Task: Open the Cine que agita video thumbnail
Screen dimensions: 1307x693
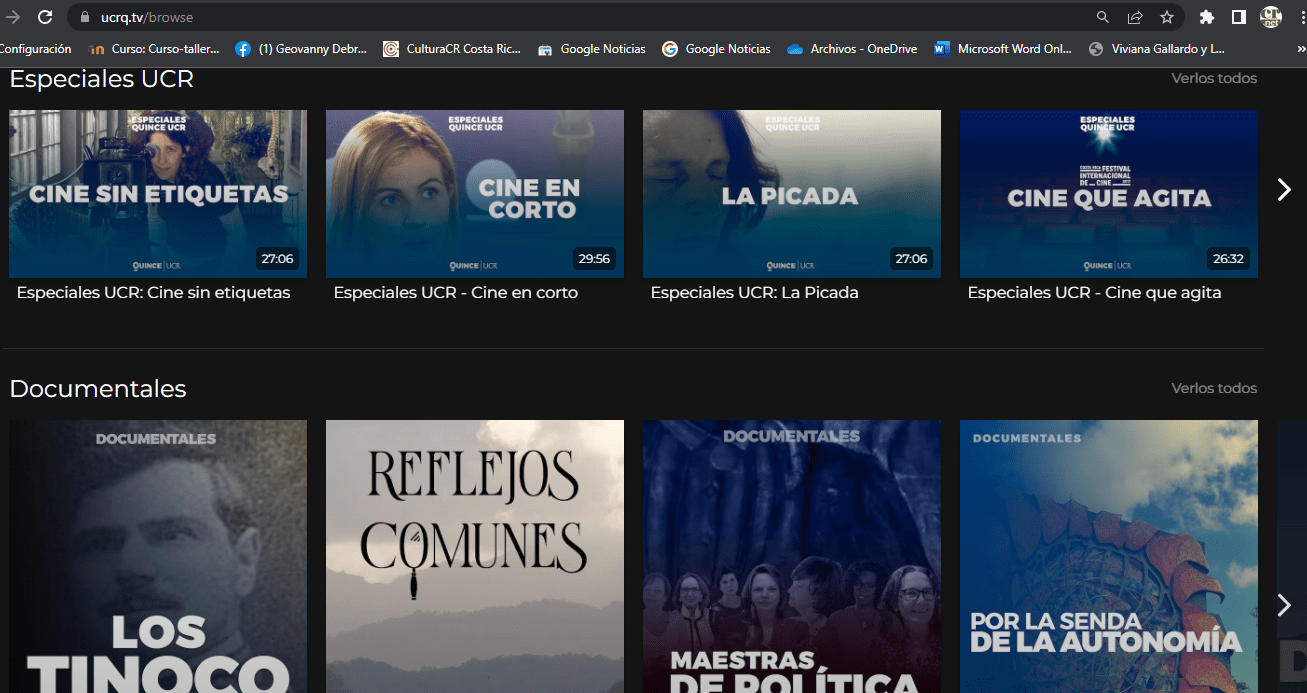Action: point(1109,194)
